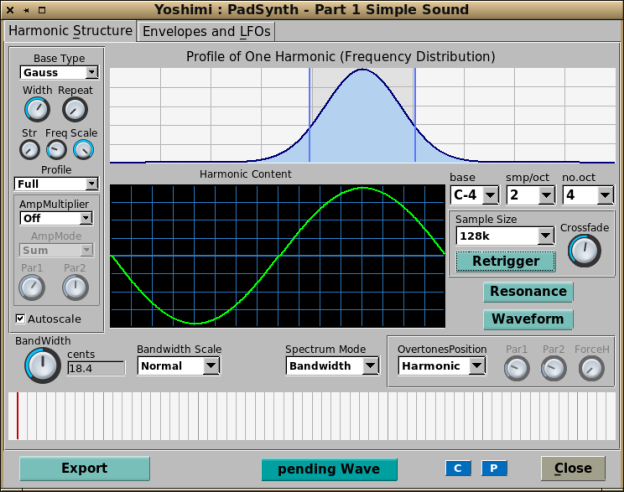Click the cents value field
Screen dimensions: 624x492
(95, 368)
